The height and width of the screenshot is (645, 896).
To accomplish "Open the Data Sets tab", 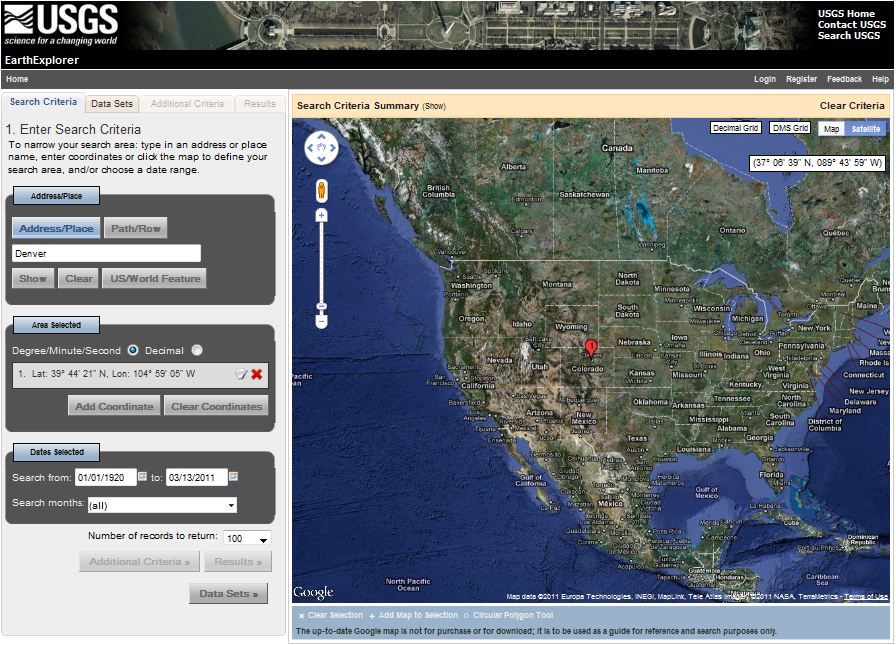I will tap(111, 103).
